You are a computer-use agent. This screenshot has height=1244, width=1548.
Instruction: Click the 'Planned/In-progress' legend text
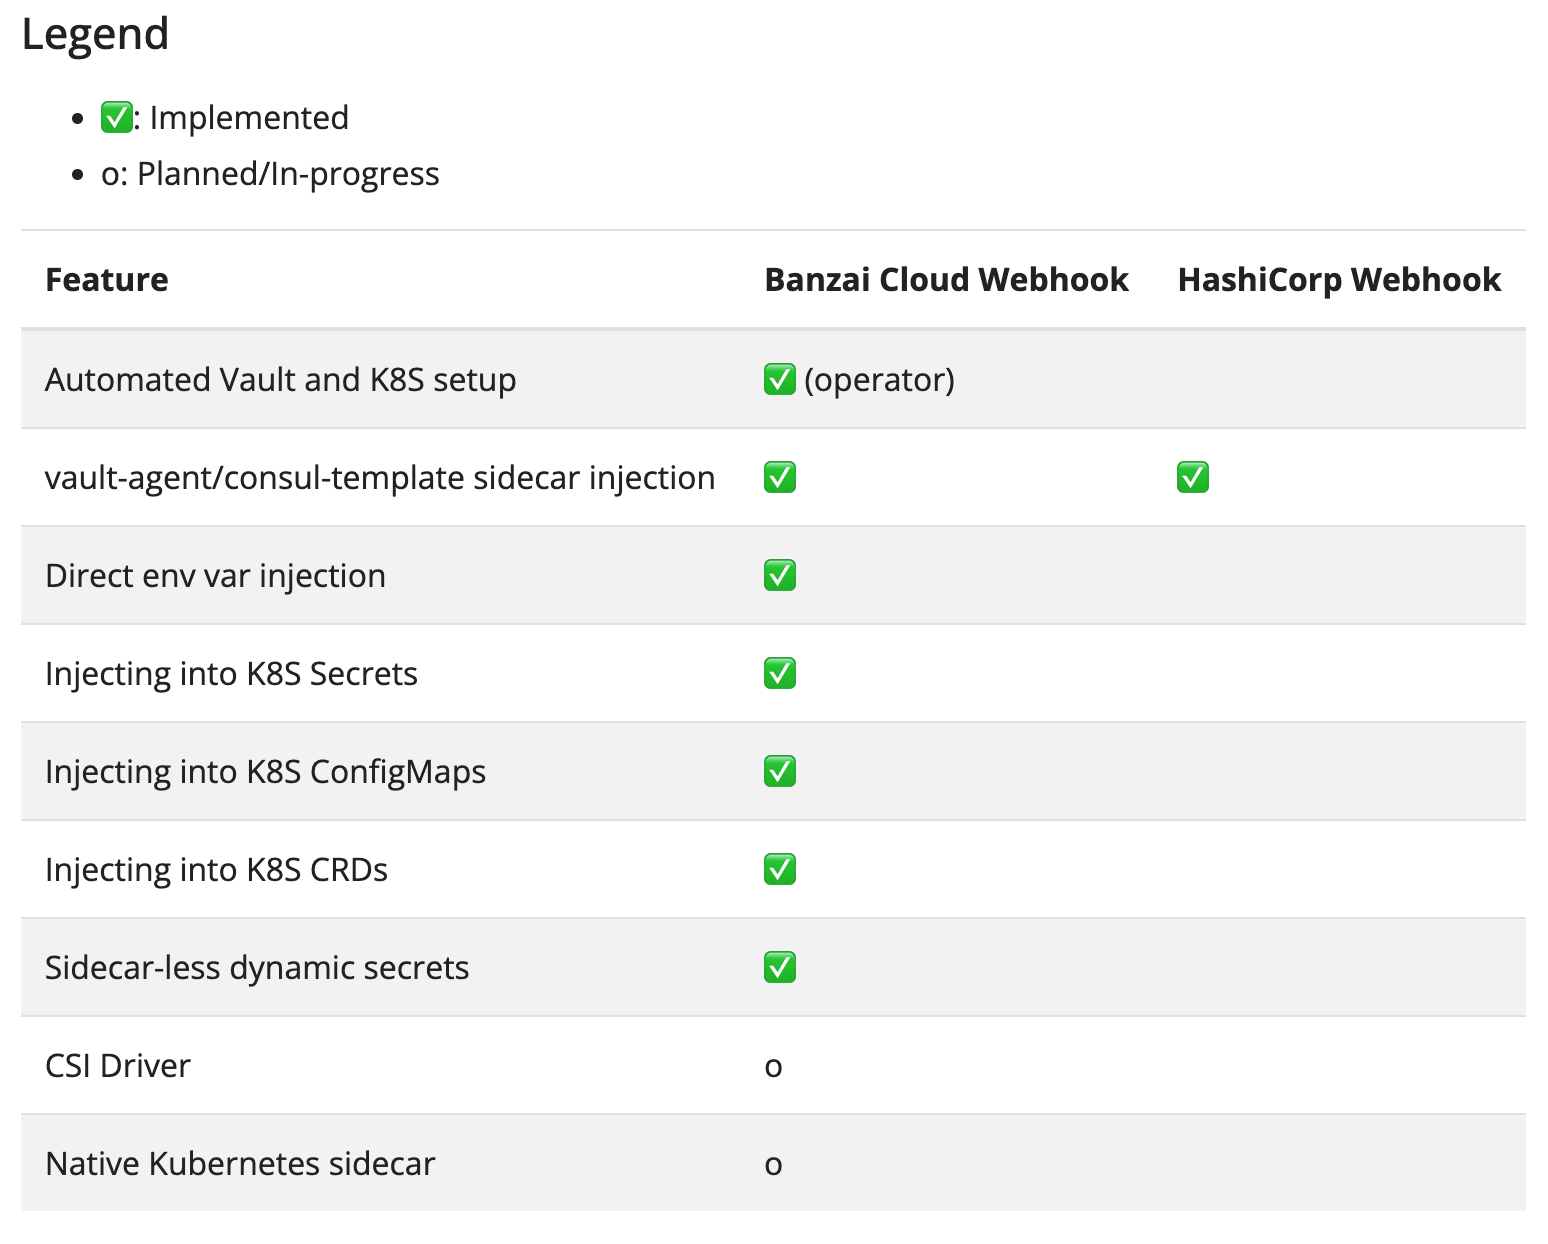coord(288,174)
